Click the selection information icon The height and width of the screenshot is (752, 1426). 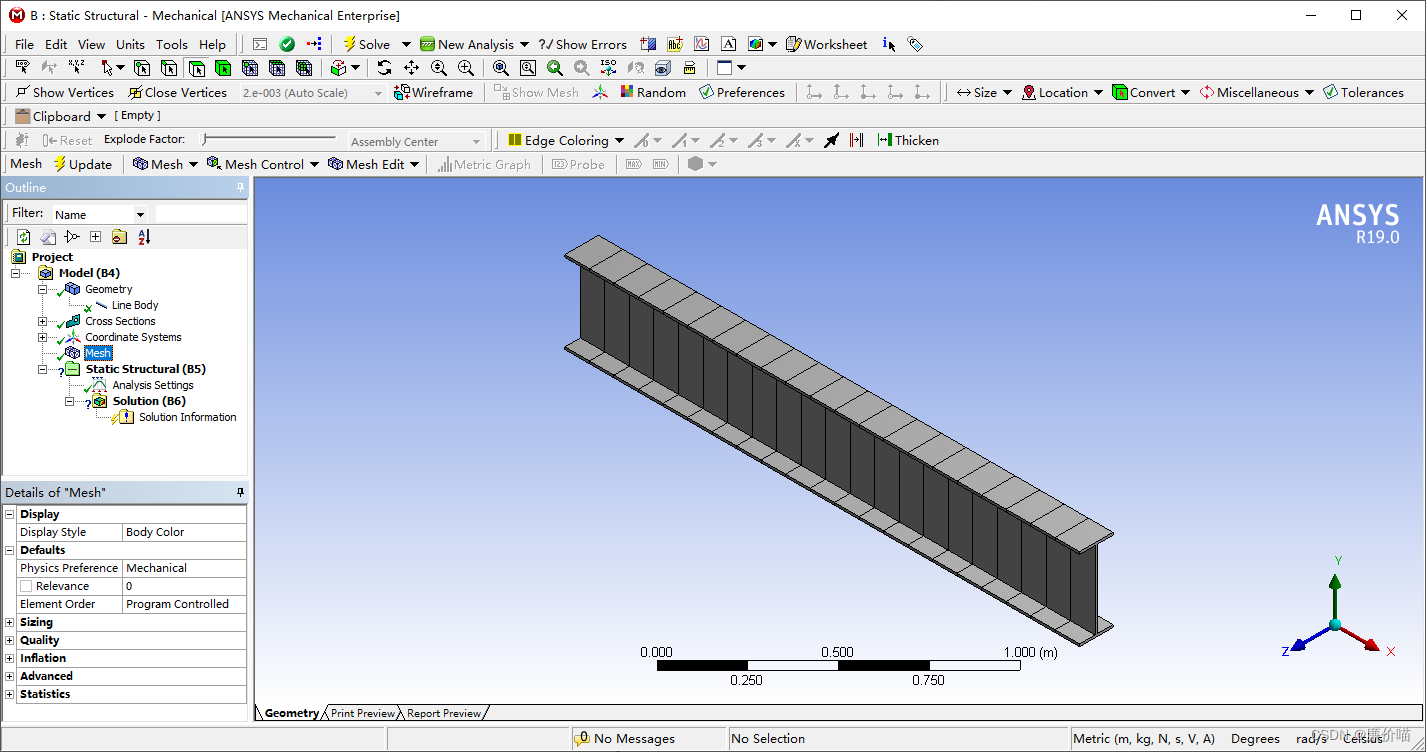pos(889,44)
